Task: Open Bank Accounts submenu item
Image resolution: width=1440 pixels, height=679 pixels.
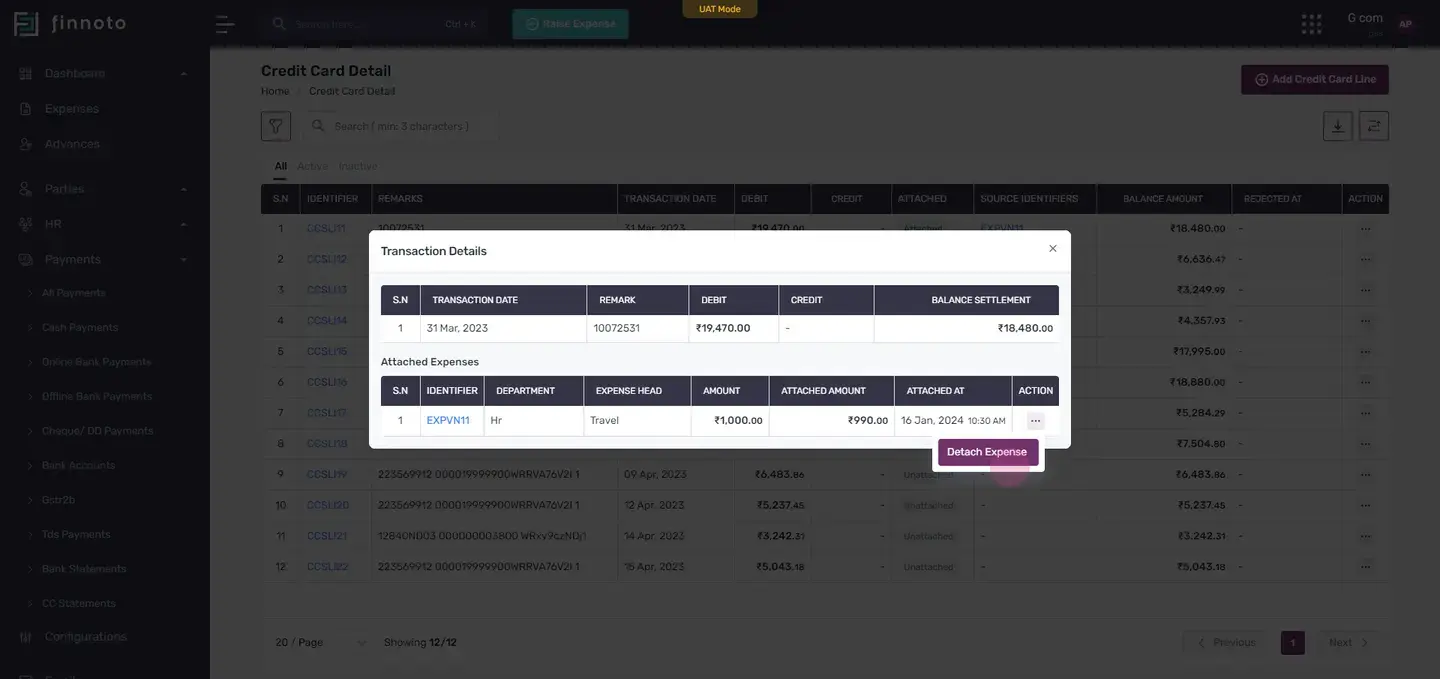Action: pos(78,466)
